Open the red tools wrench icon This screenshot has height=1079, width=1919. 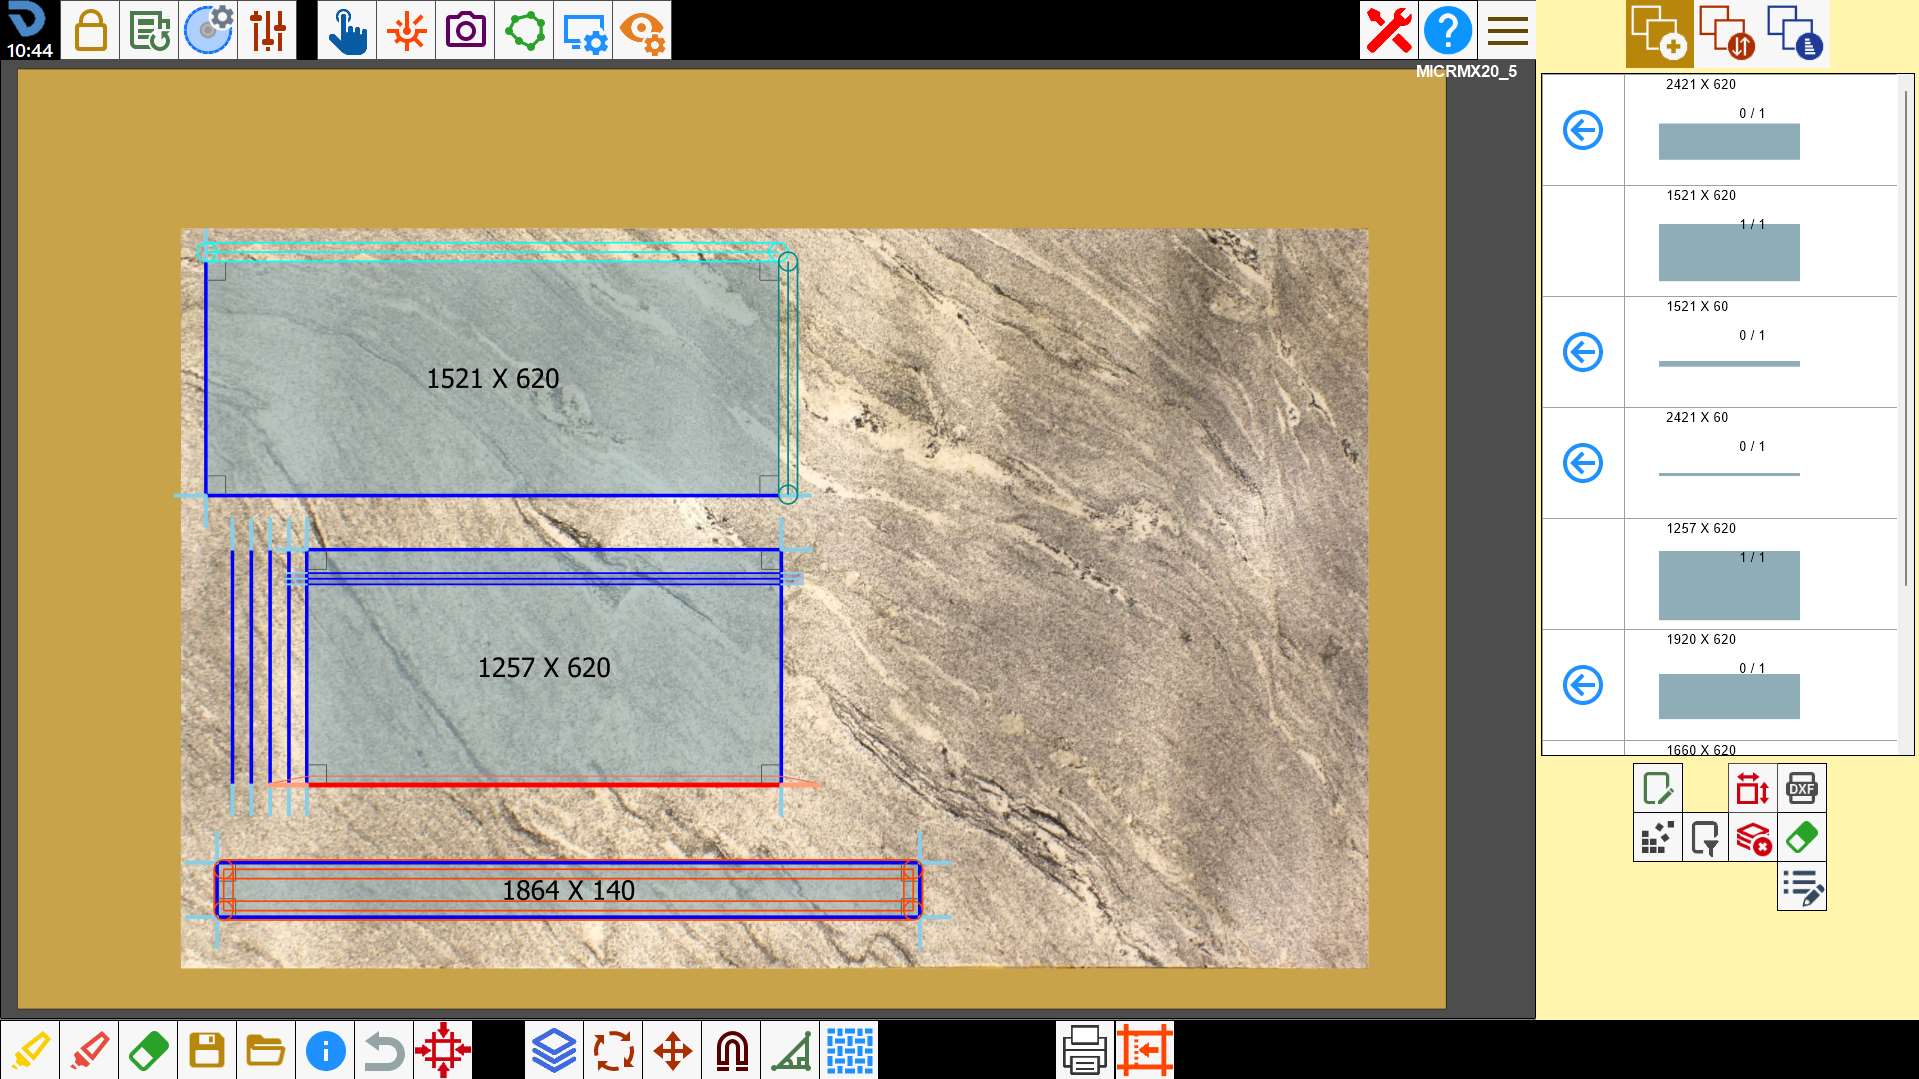click(x=1389, y=30)
